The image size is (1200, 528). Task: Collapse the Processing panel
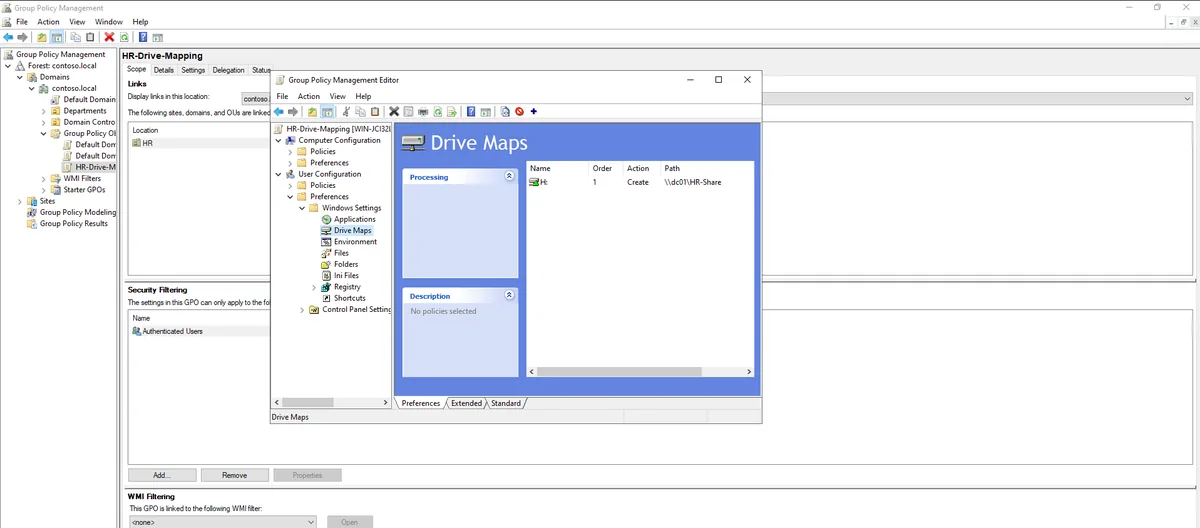[x=509, y=176]
